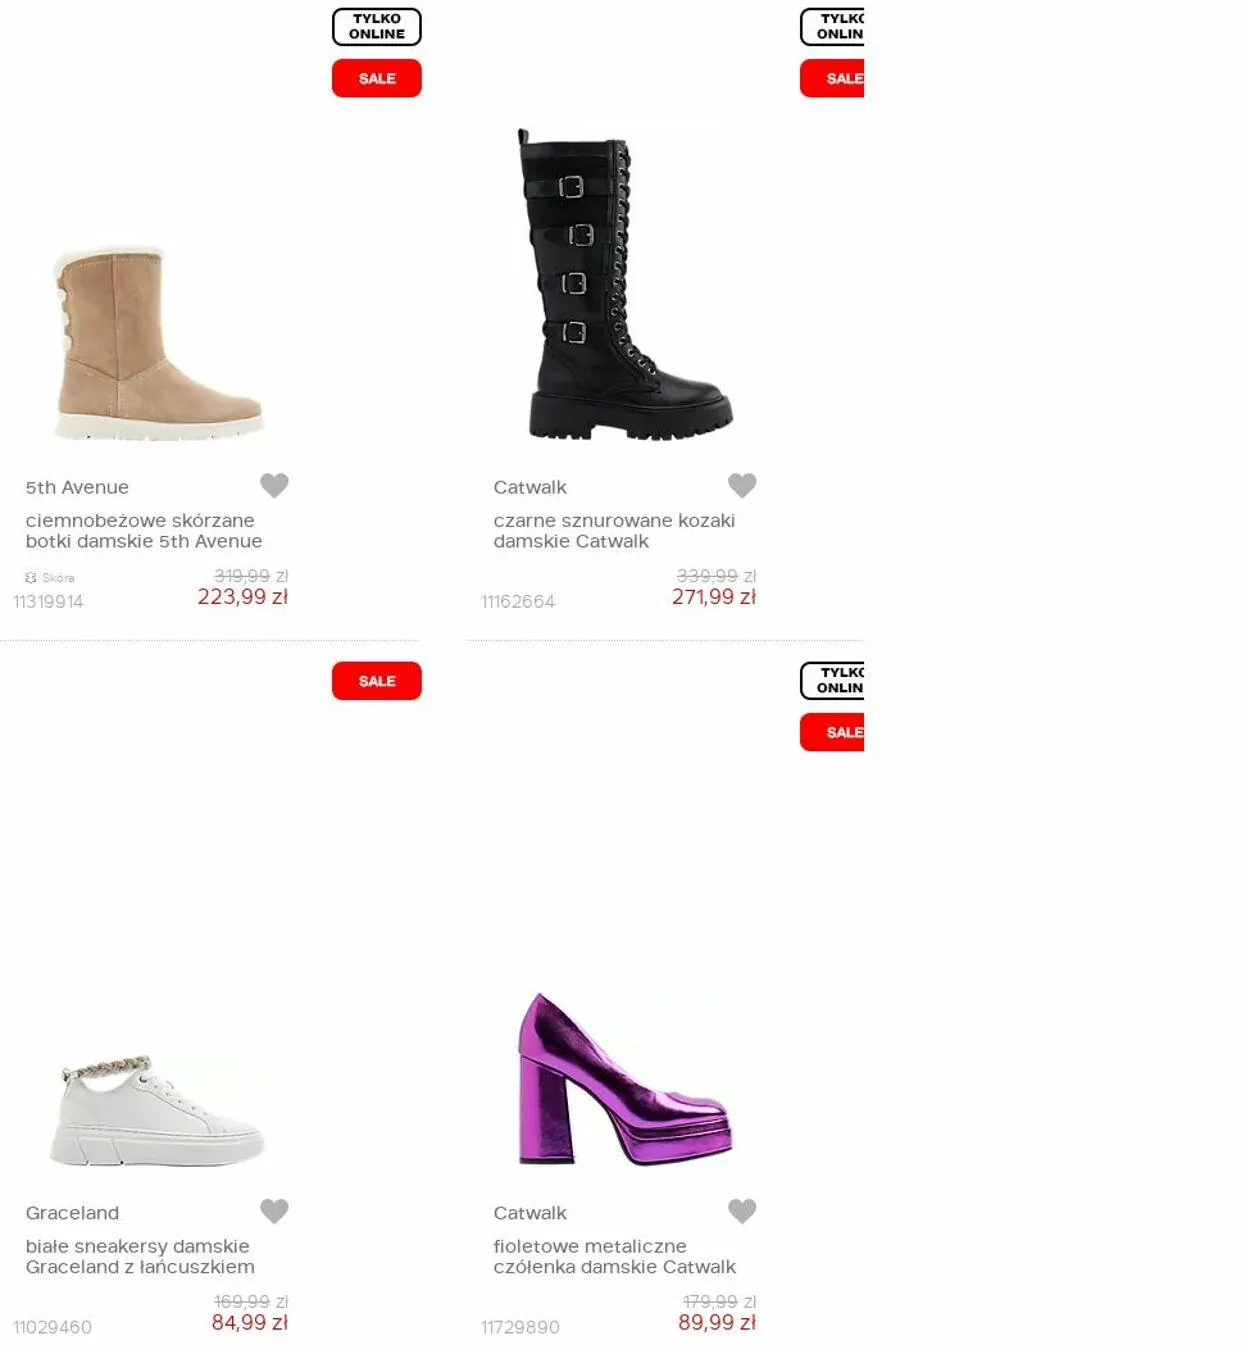Image resolution: width=1250 pixels, height=1354 pixels.
Task: Click the Graceland brand name
Action: [72, 1213]
